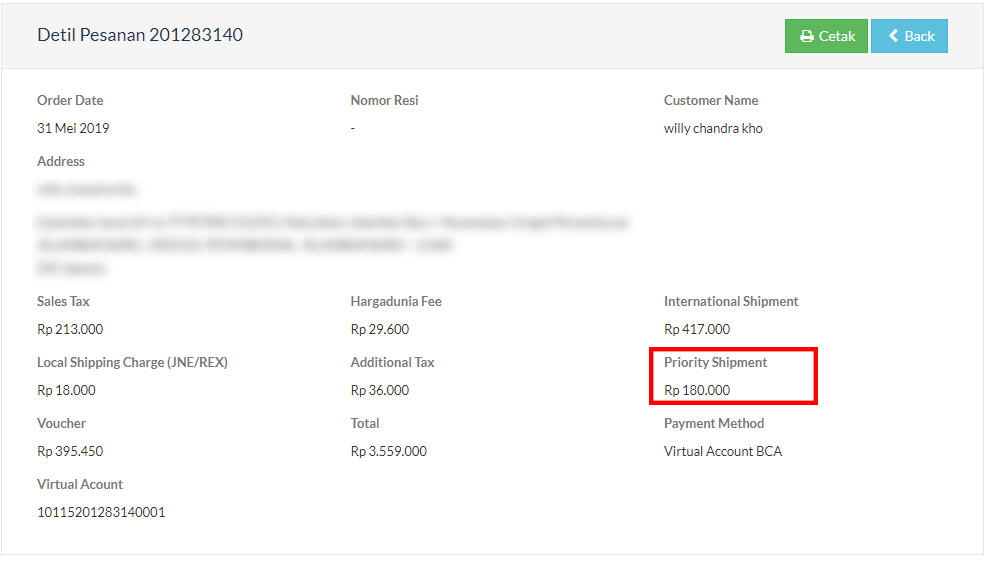The image size is (991, 562).
Task: Click the chevron icon in Back button
Action: pos(894,36)
